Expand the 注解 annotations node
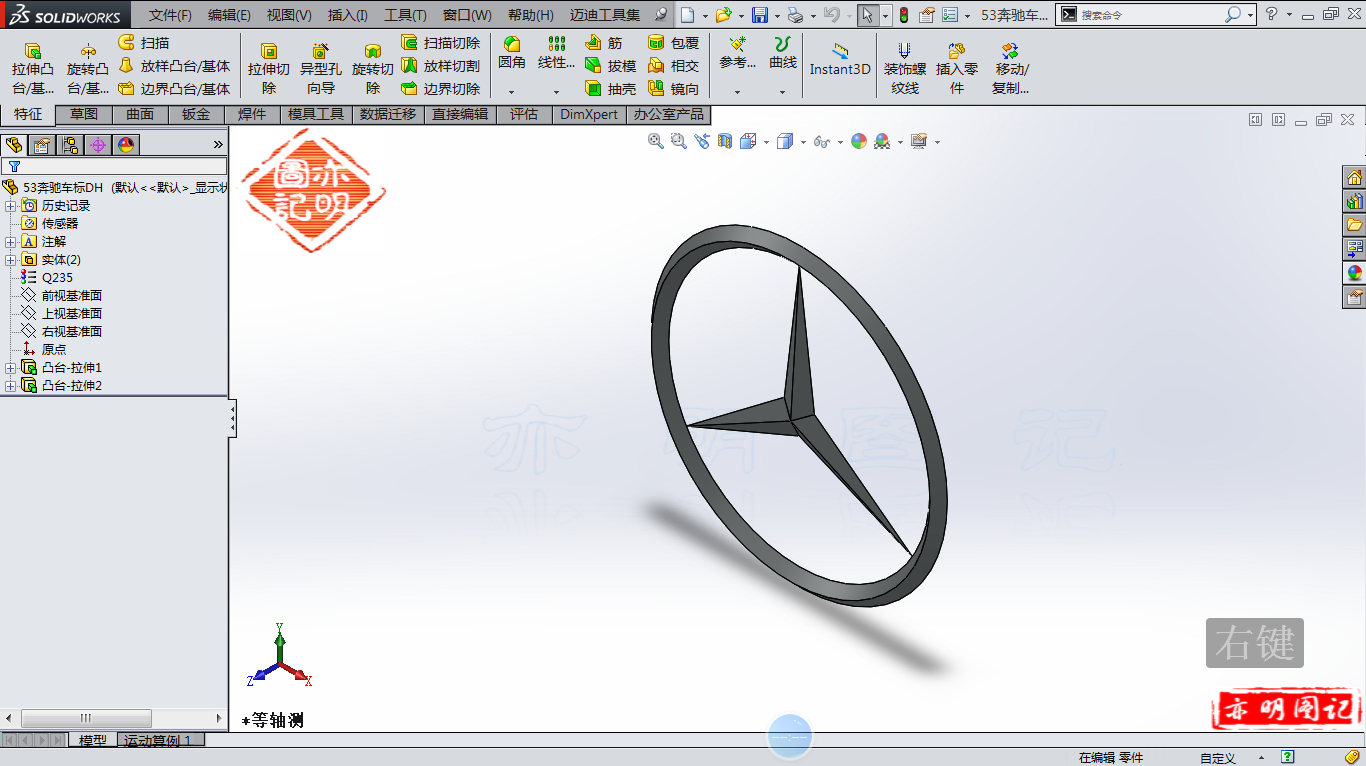 (10, 242)
